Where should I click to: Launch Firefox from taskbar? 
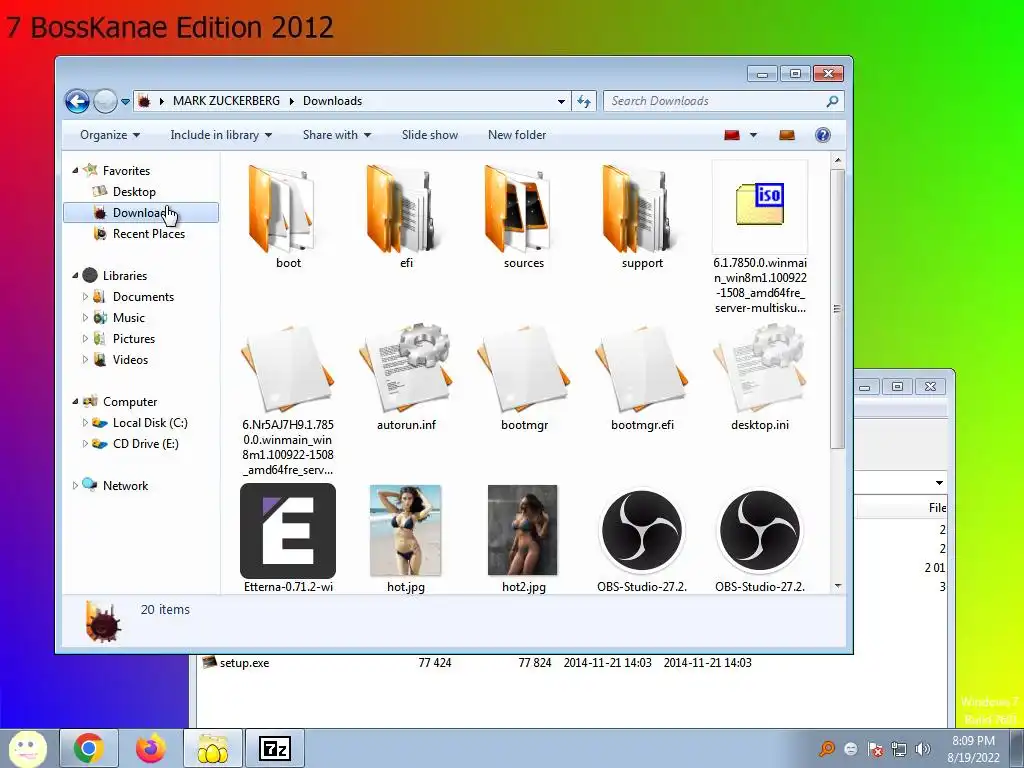click(150, 748)
